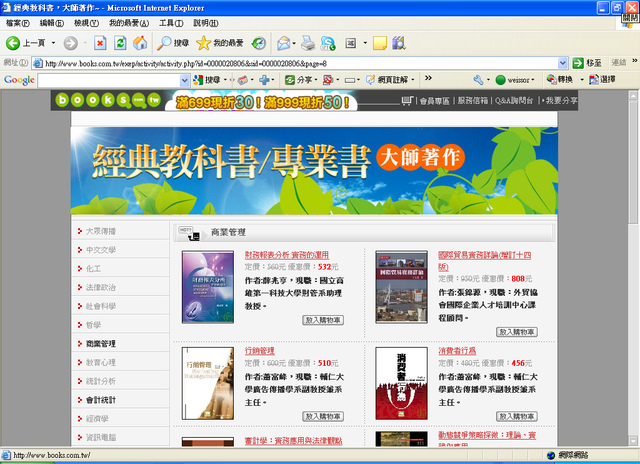Image resolution: width=640 pixels, height=464 pixels.
Task: Expand the Links bar chevron
Action: (635, 60)
